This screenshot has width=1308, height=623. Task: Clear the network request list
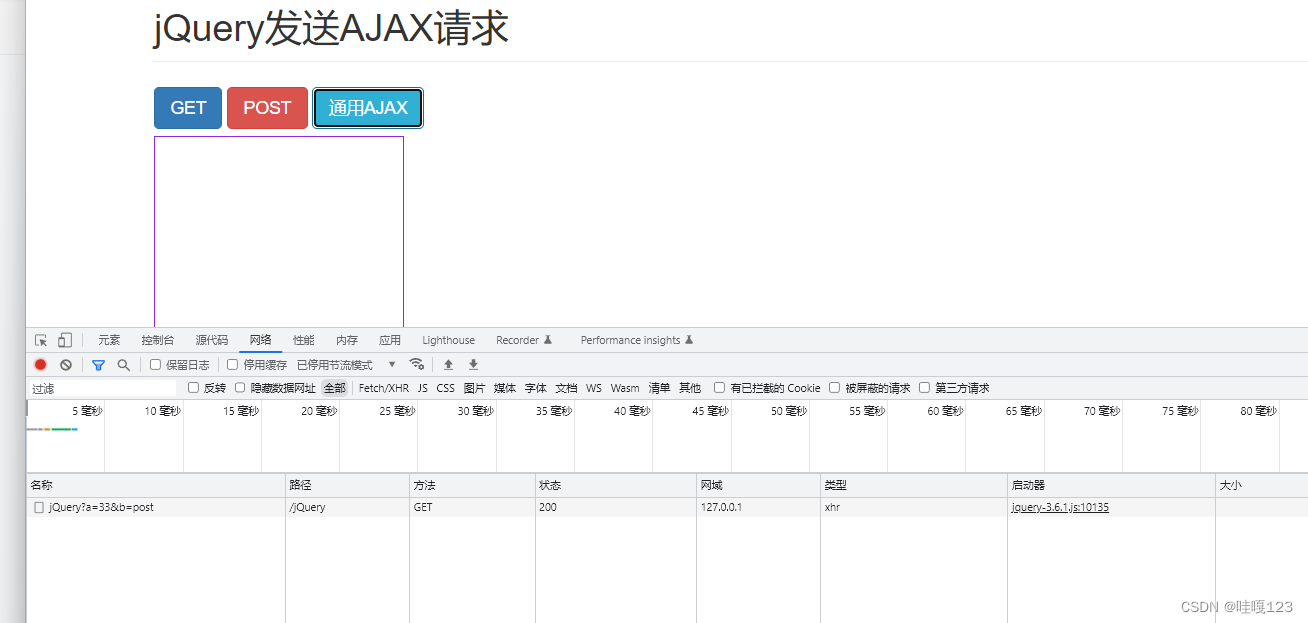[66, 364]
